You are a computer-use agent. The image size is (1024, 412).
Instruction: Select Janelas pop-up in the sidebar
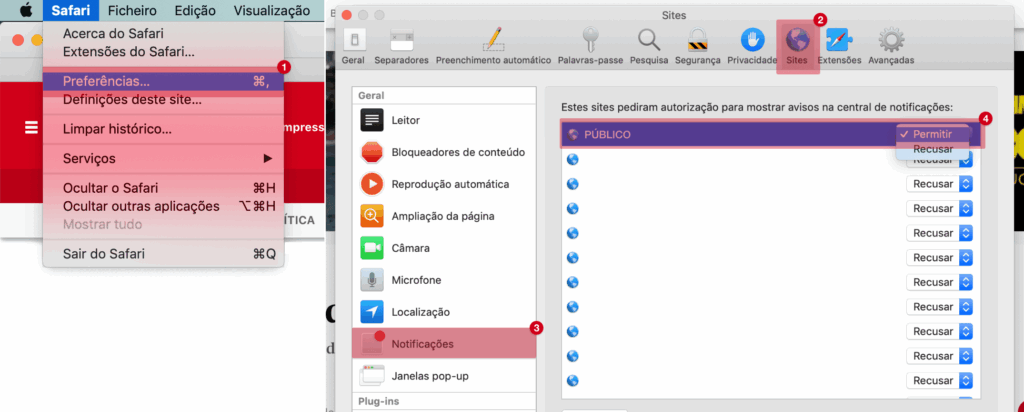pyautogui.click(x=444, y=376)
